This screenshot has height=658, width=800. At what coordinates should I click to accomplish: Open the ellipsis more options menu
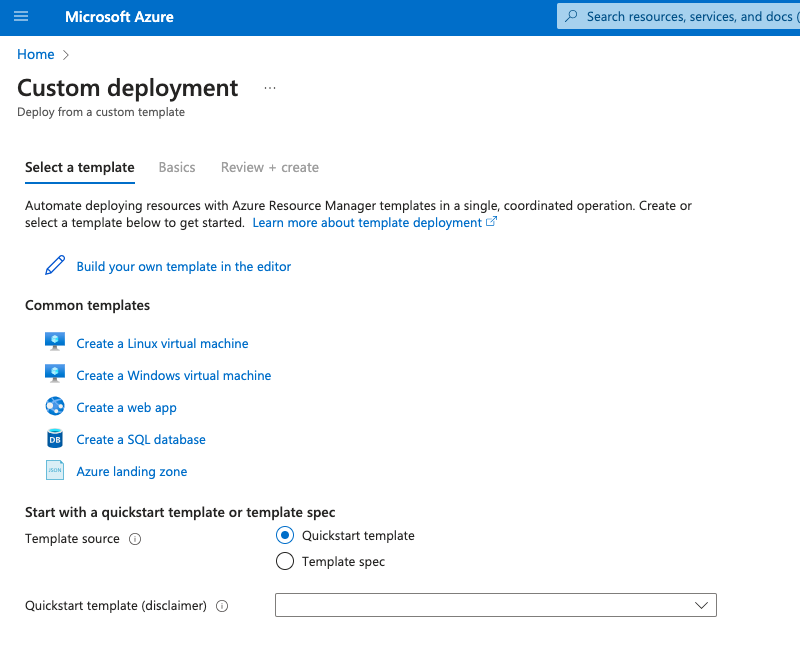click(x=269, y=88)
